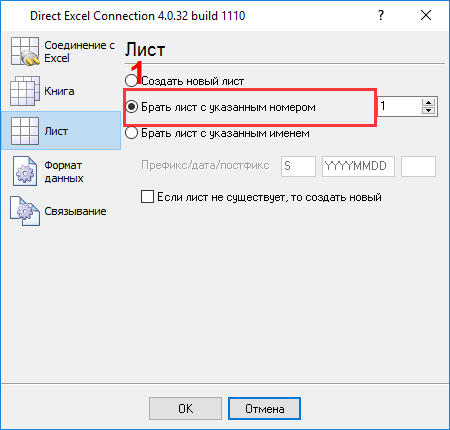Click the Лист grid icon in sidebar
Screen dimensions: 450x430
click(x=25, y=131)
